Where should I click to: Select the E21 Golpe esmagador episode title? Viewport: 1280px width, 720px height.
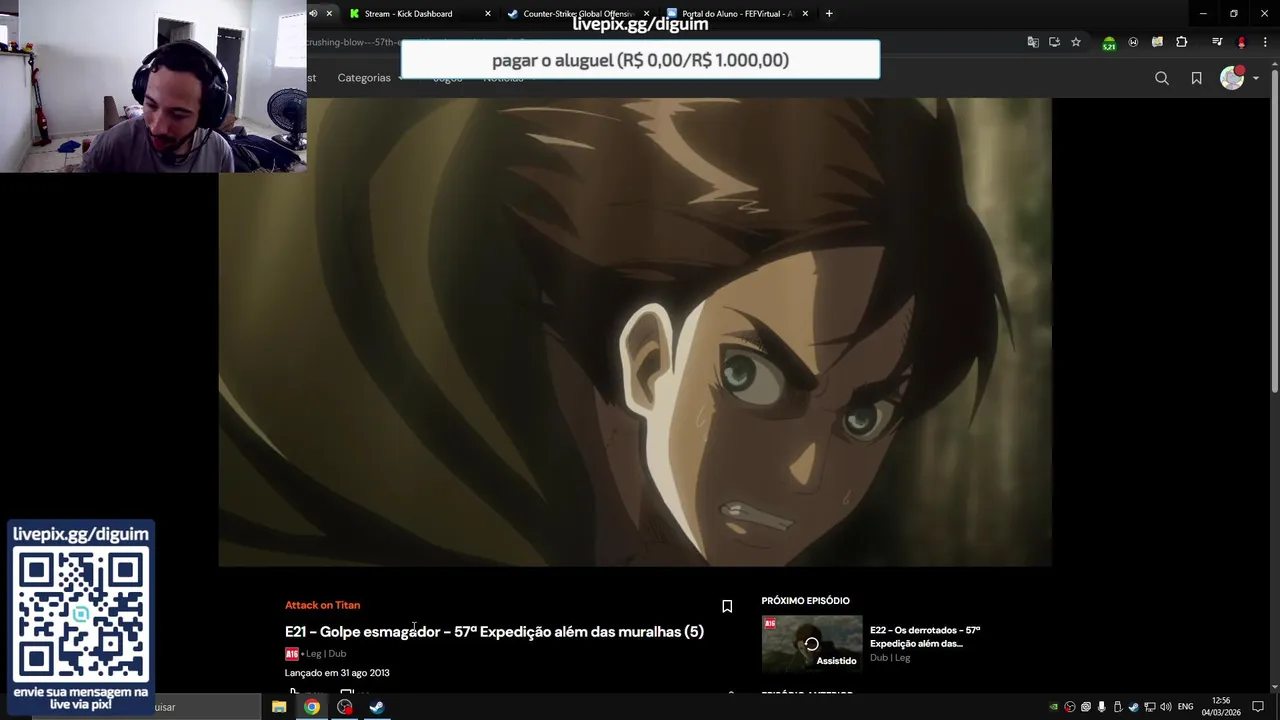pos(494,632)
